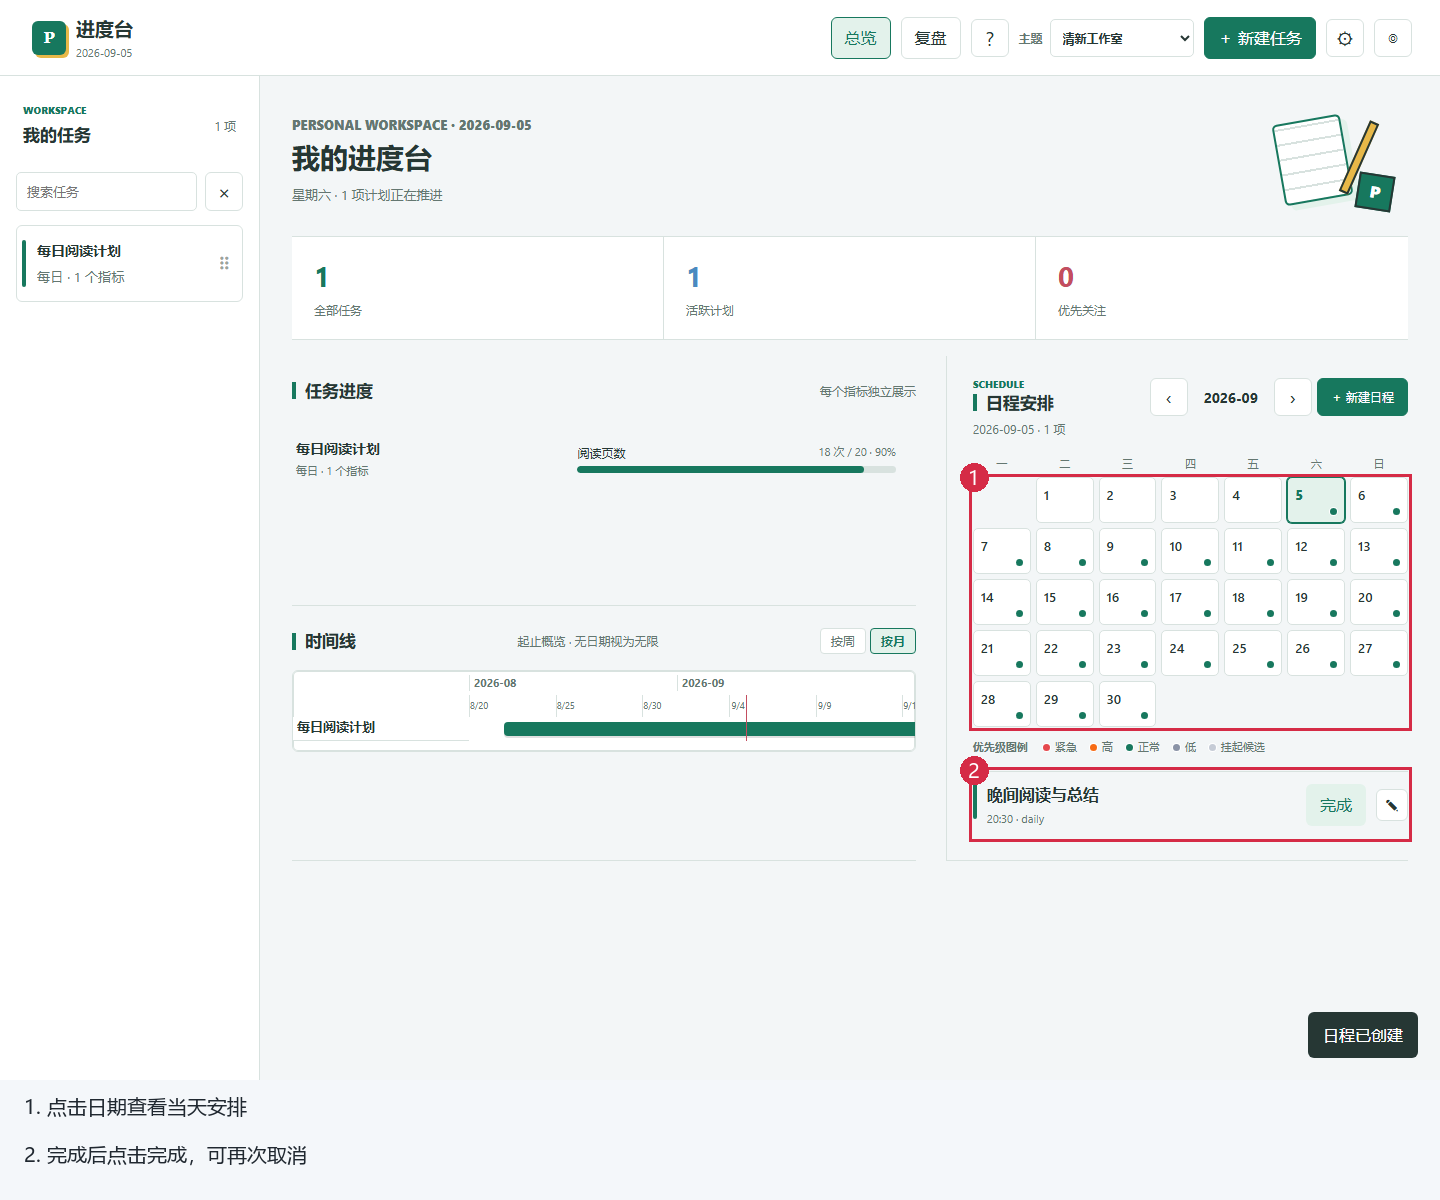
Task: Switch the timeline to 按月 view
Action: click(x=893, y=641)
